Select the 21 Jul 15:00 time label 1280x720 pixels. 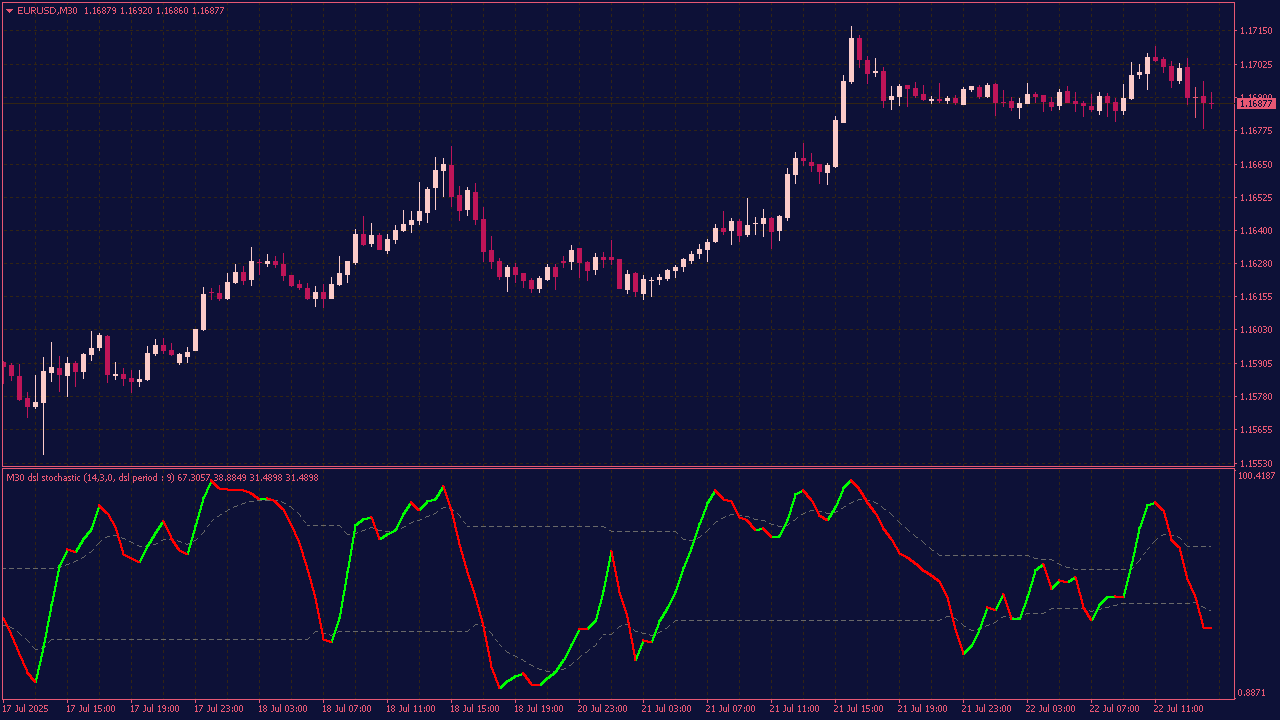point(859,709)
